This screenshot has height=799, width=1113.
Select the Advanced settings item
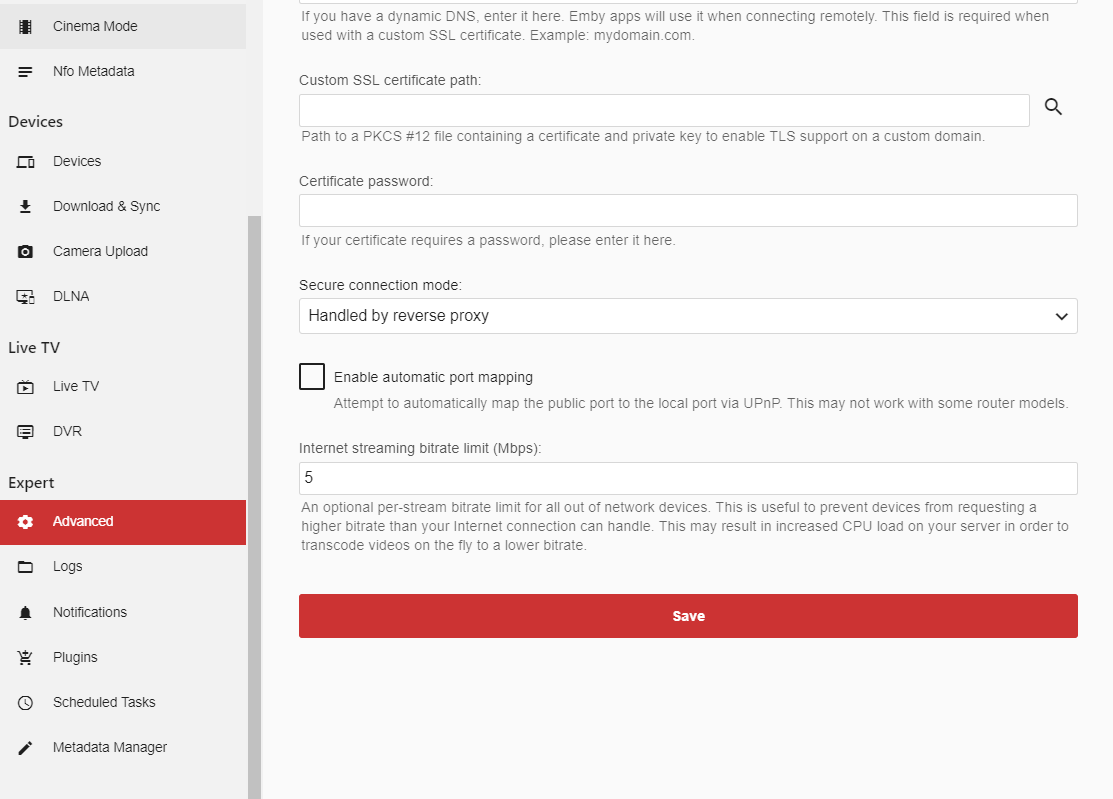coord(83,522)
